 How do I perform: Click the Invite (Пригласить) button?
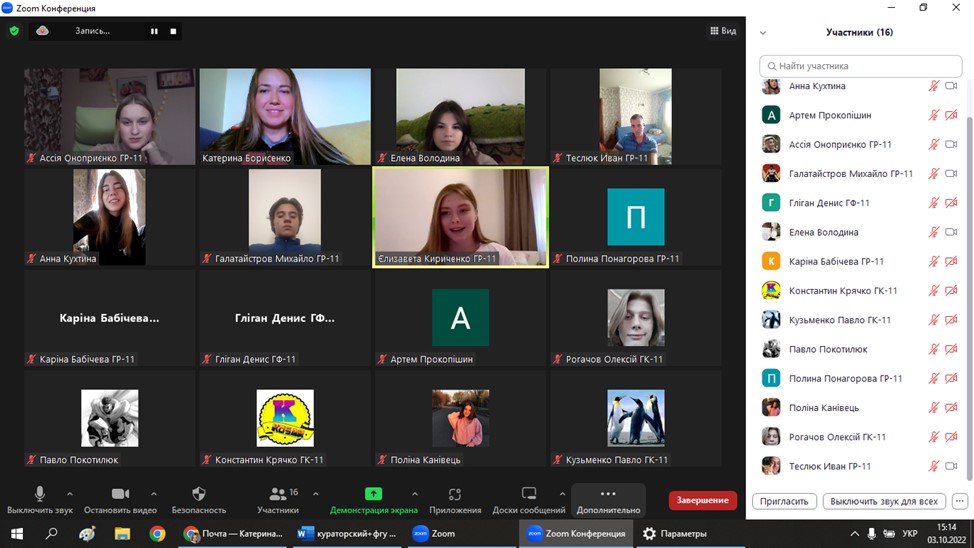784,501
